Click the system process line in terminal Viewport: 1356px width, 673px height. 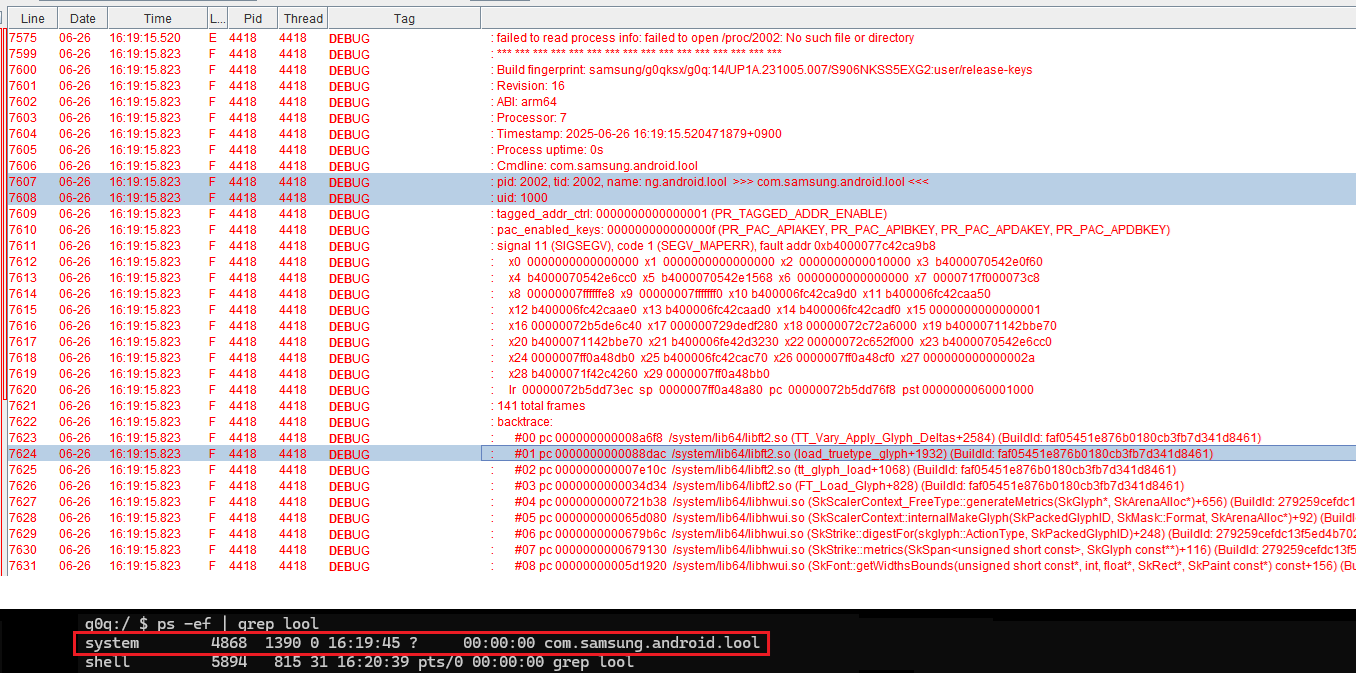(x=422, y=643)
